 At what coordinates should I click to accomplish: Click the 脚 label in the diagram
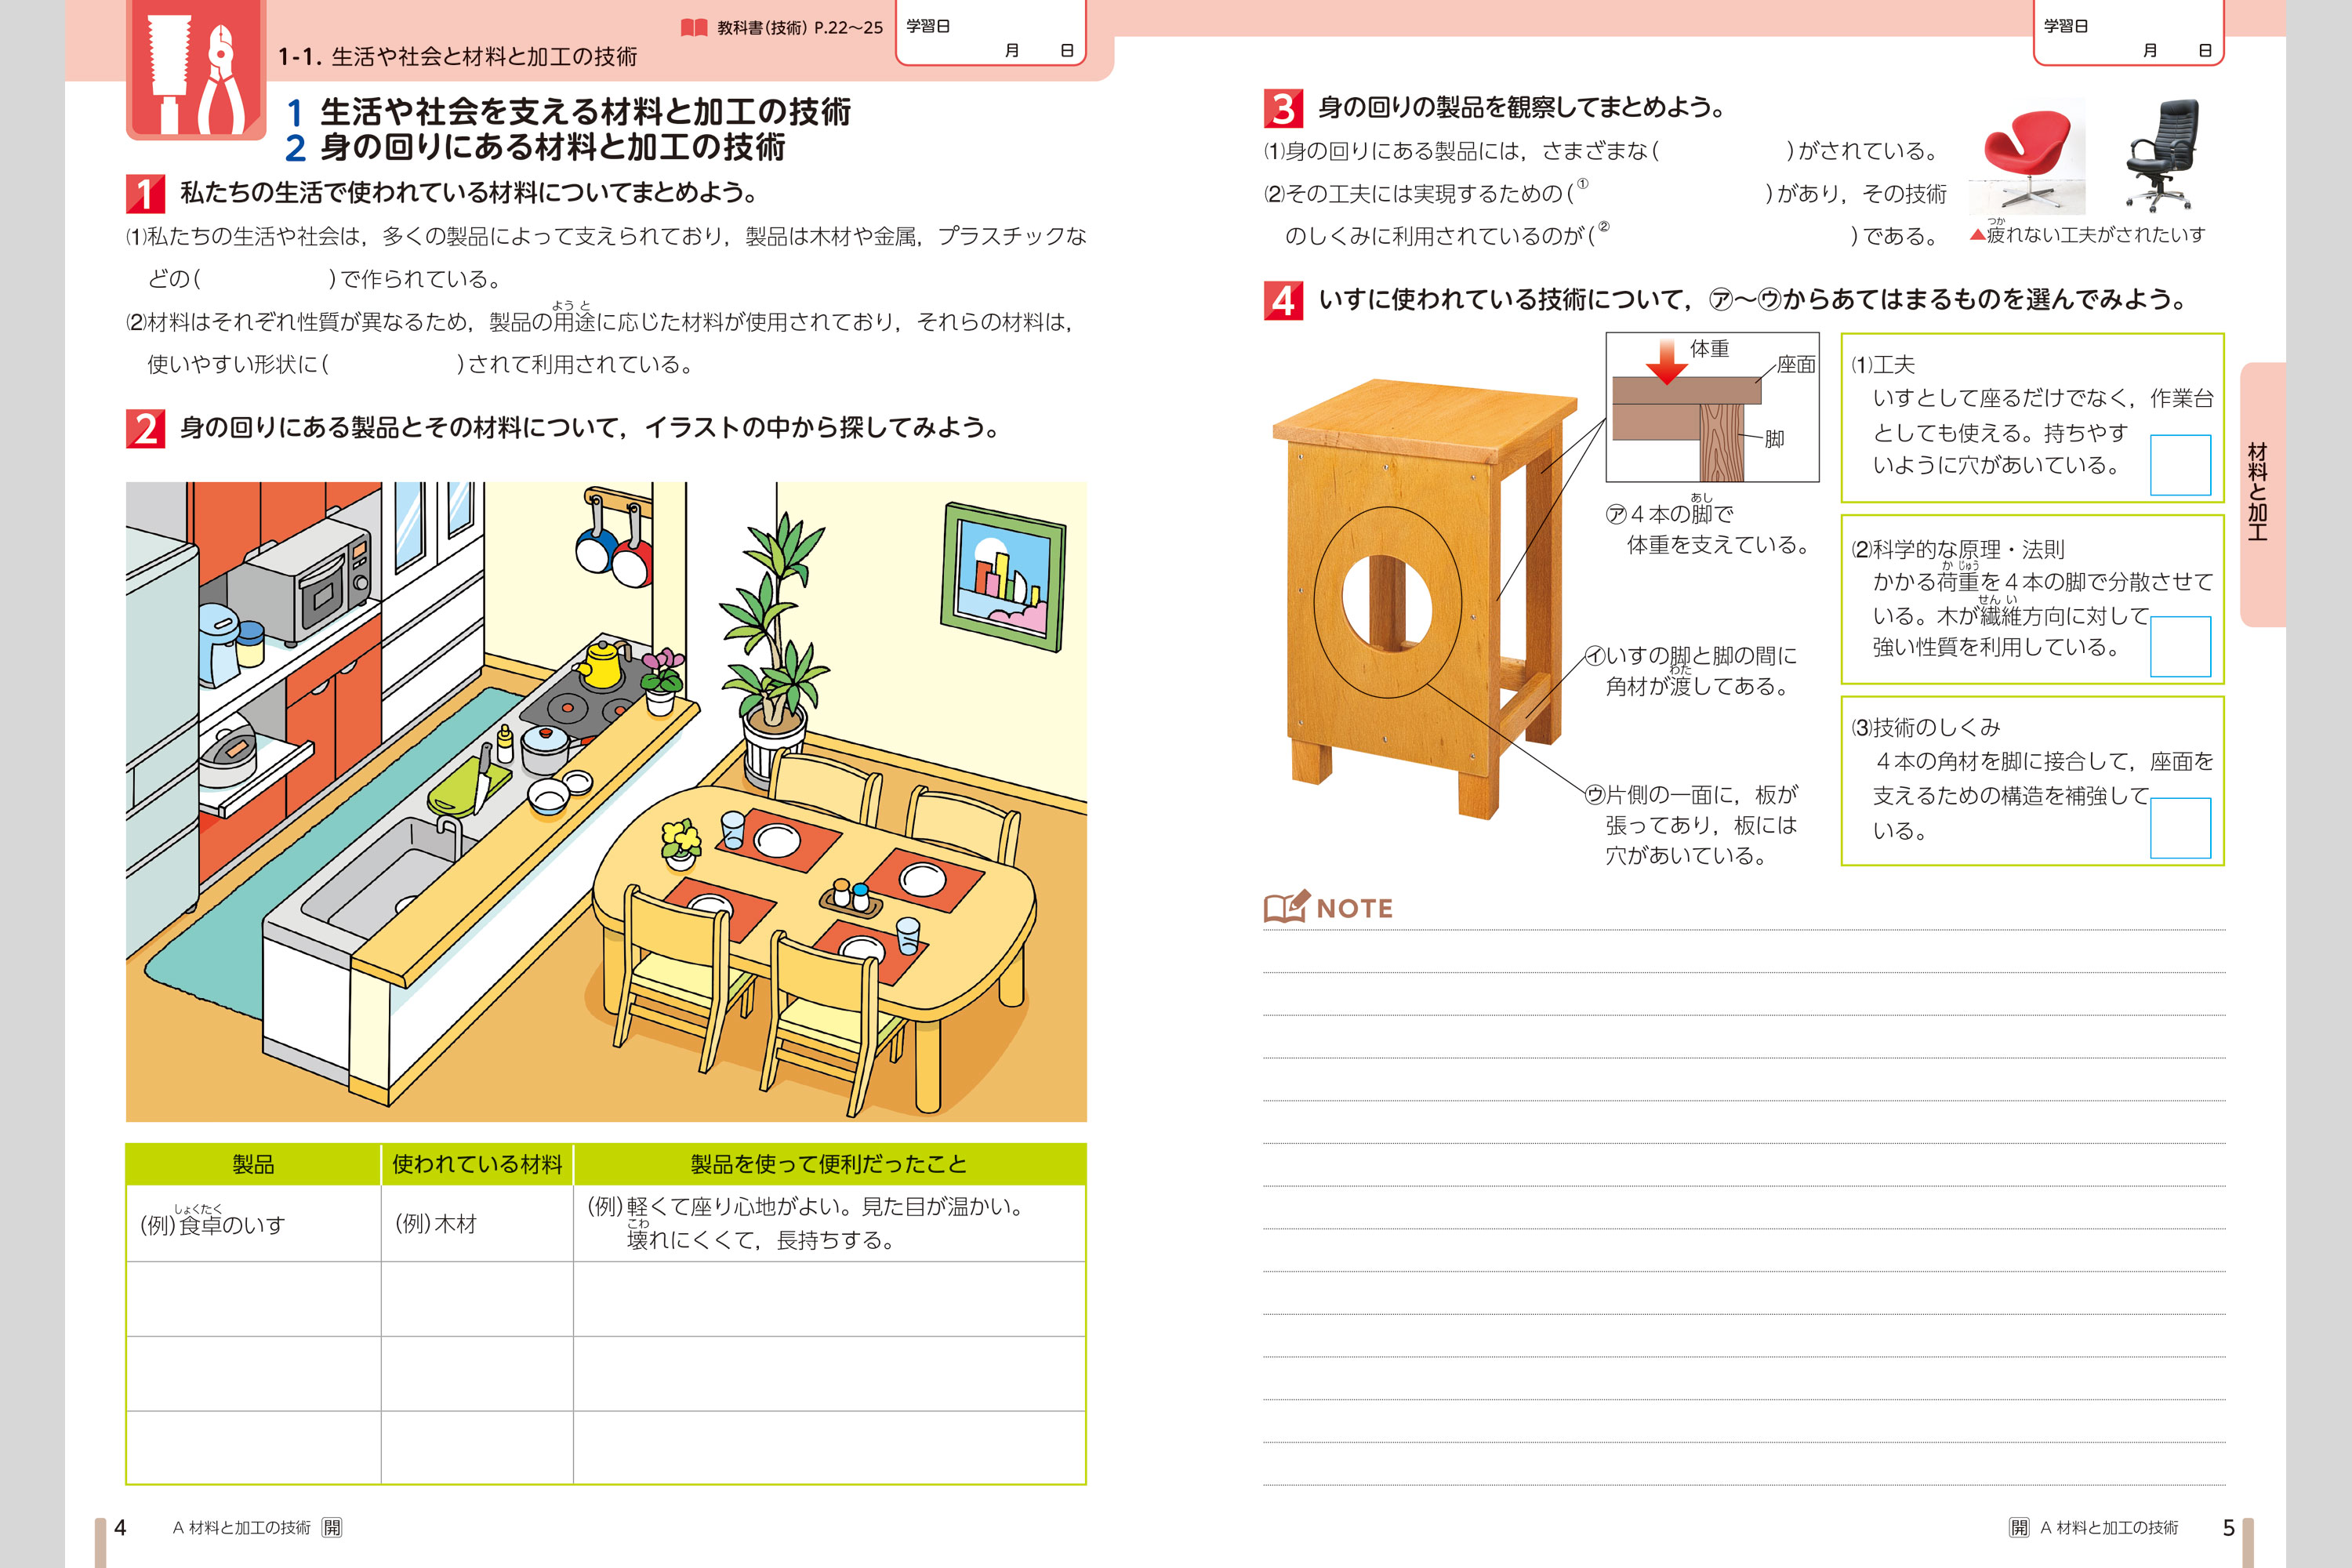(x=1774, y=439)
